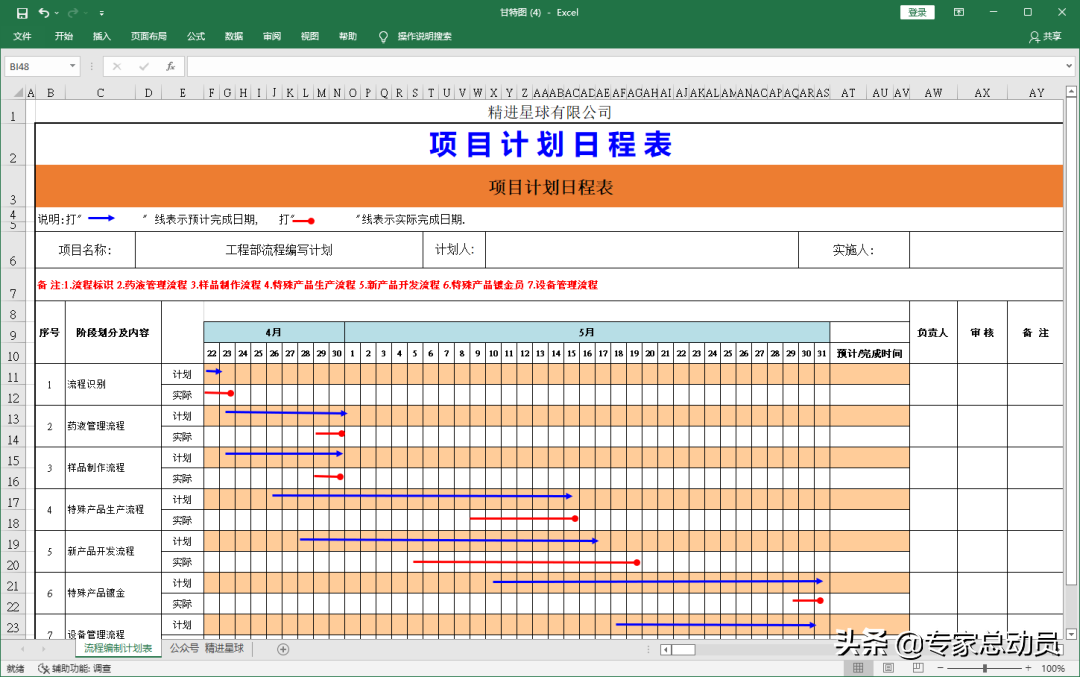Switch to the 公式 ribbon tab

point(196,37)
